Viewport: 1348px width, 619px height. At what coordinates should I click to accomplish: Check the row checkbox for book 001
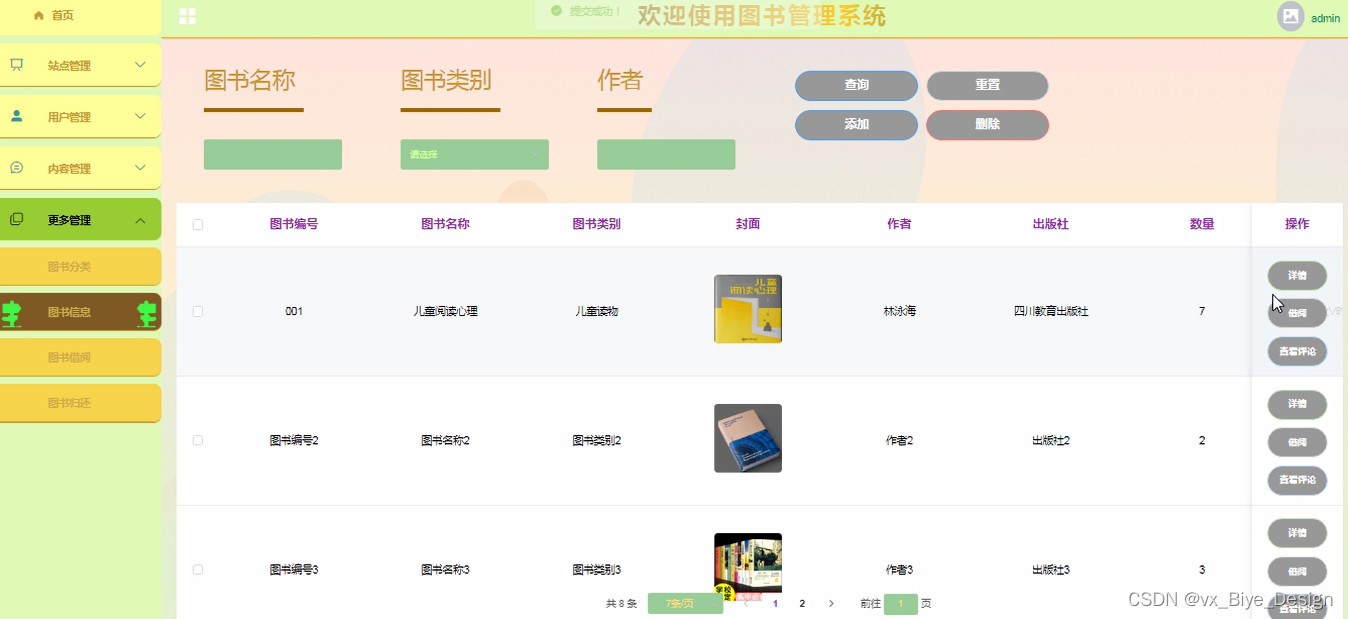[x=198, y=312]
